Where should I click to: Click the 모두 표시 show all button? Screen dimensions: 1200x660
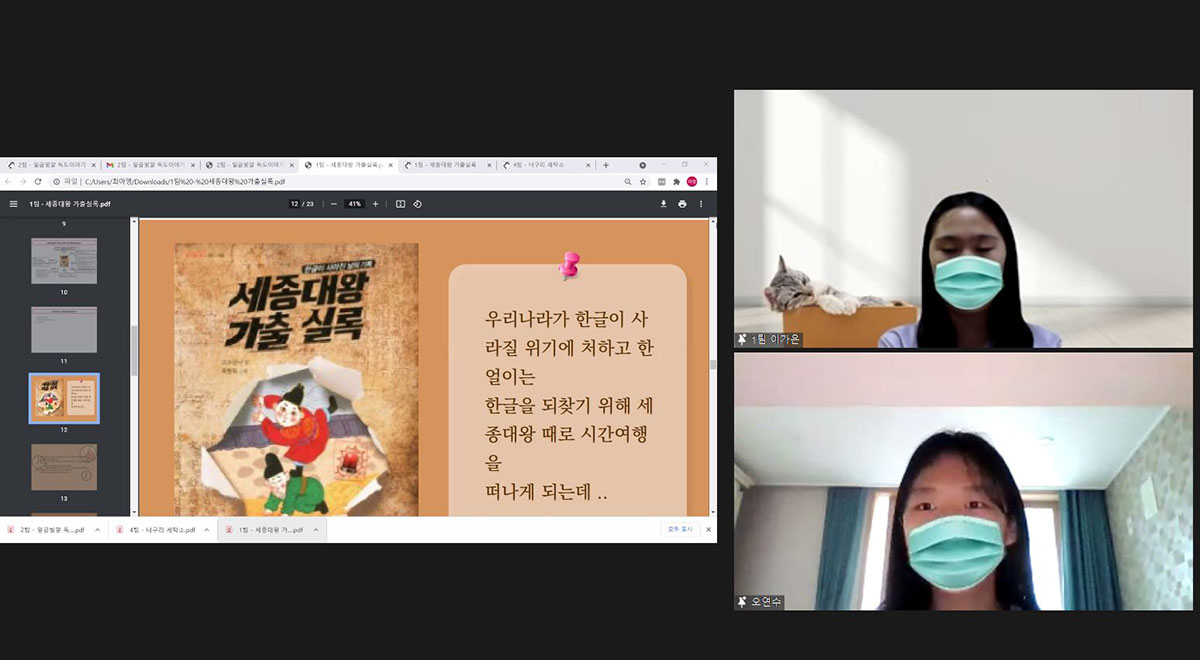(679, 530)
